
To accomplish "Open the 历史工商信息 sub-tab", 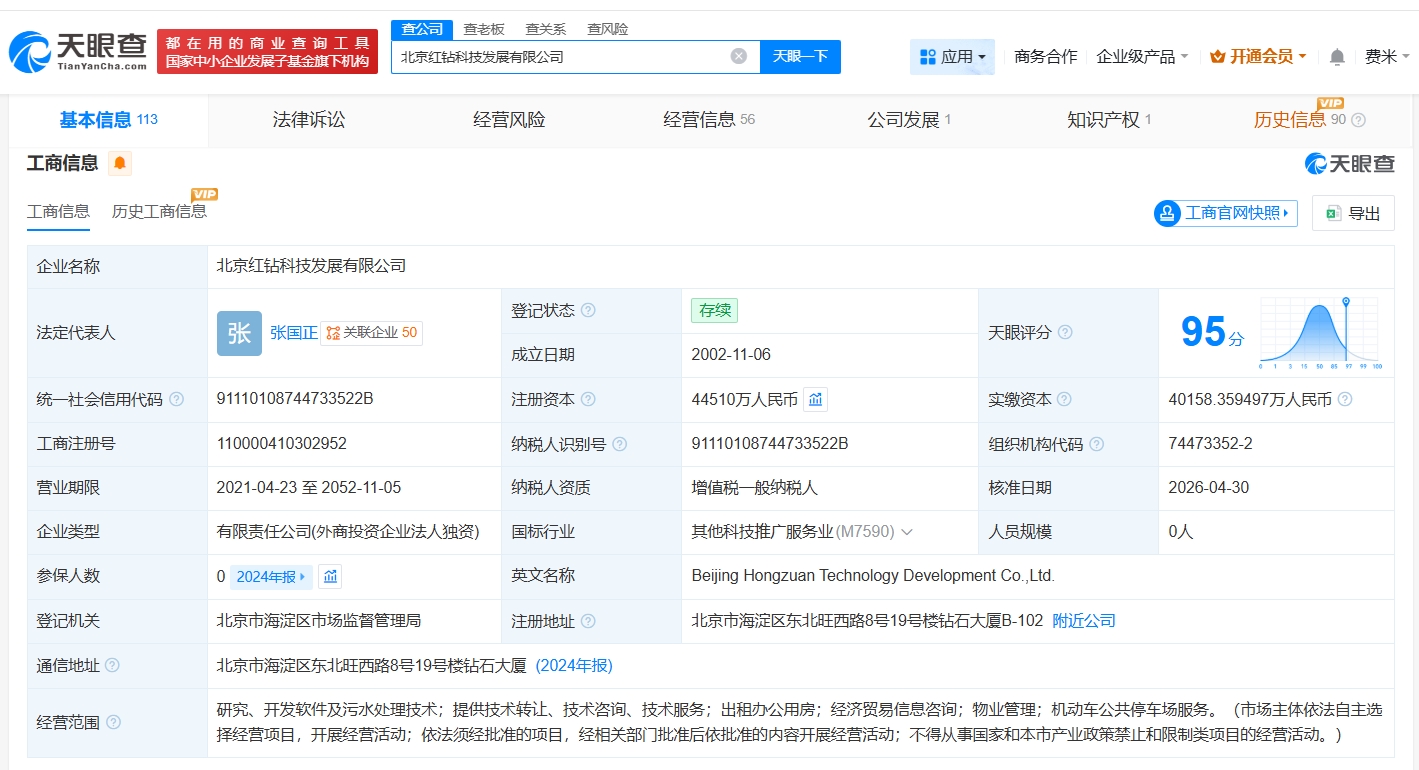I will click(160, 211).
